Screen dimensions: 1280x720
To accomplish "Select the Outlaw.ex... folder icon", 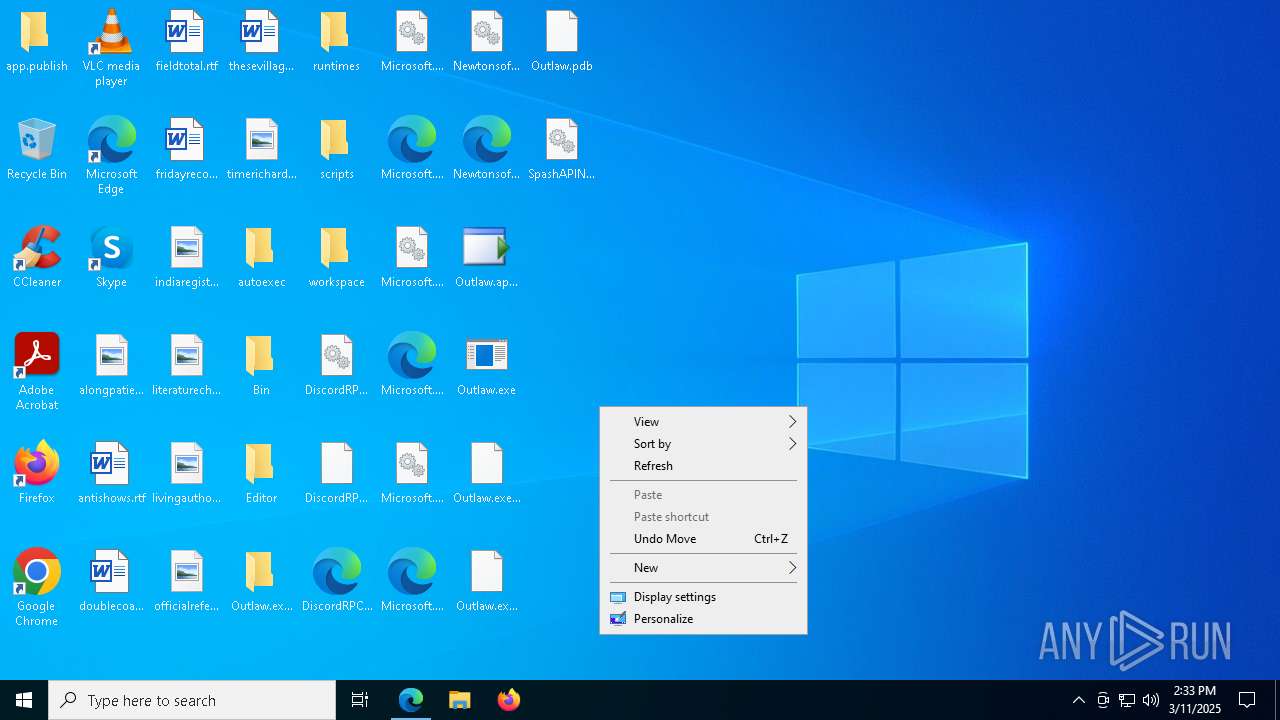I will click(x=261, y=581).
